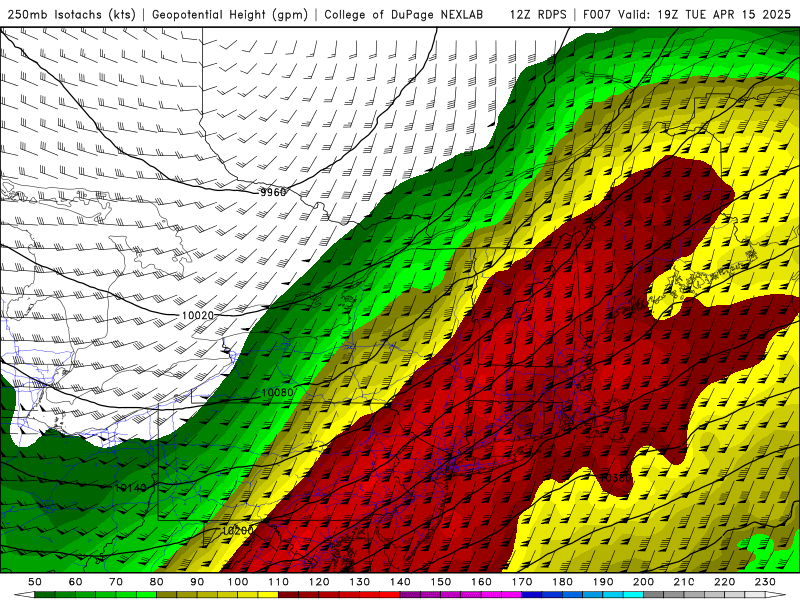Image resolution: width=800 pixels, height=600 pixels.
Task: Click the 10140 height contour label
Action: pos(131,488)
